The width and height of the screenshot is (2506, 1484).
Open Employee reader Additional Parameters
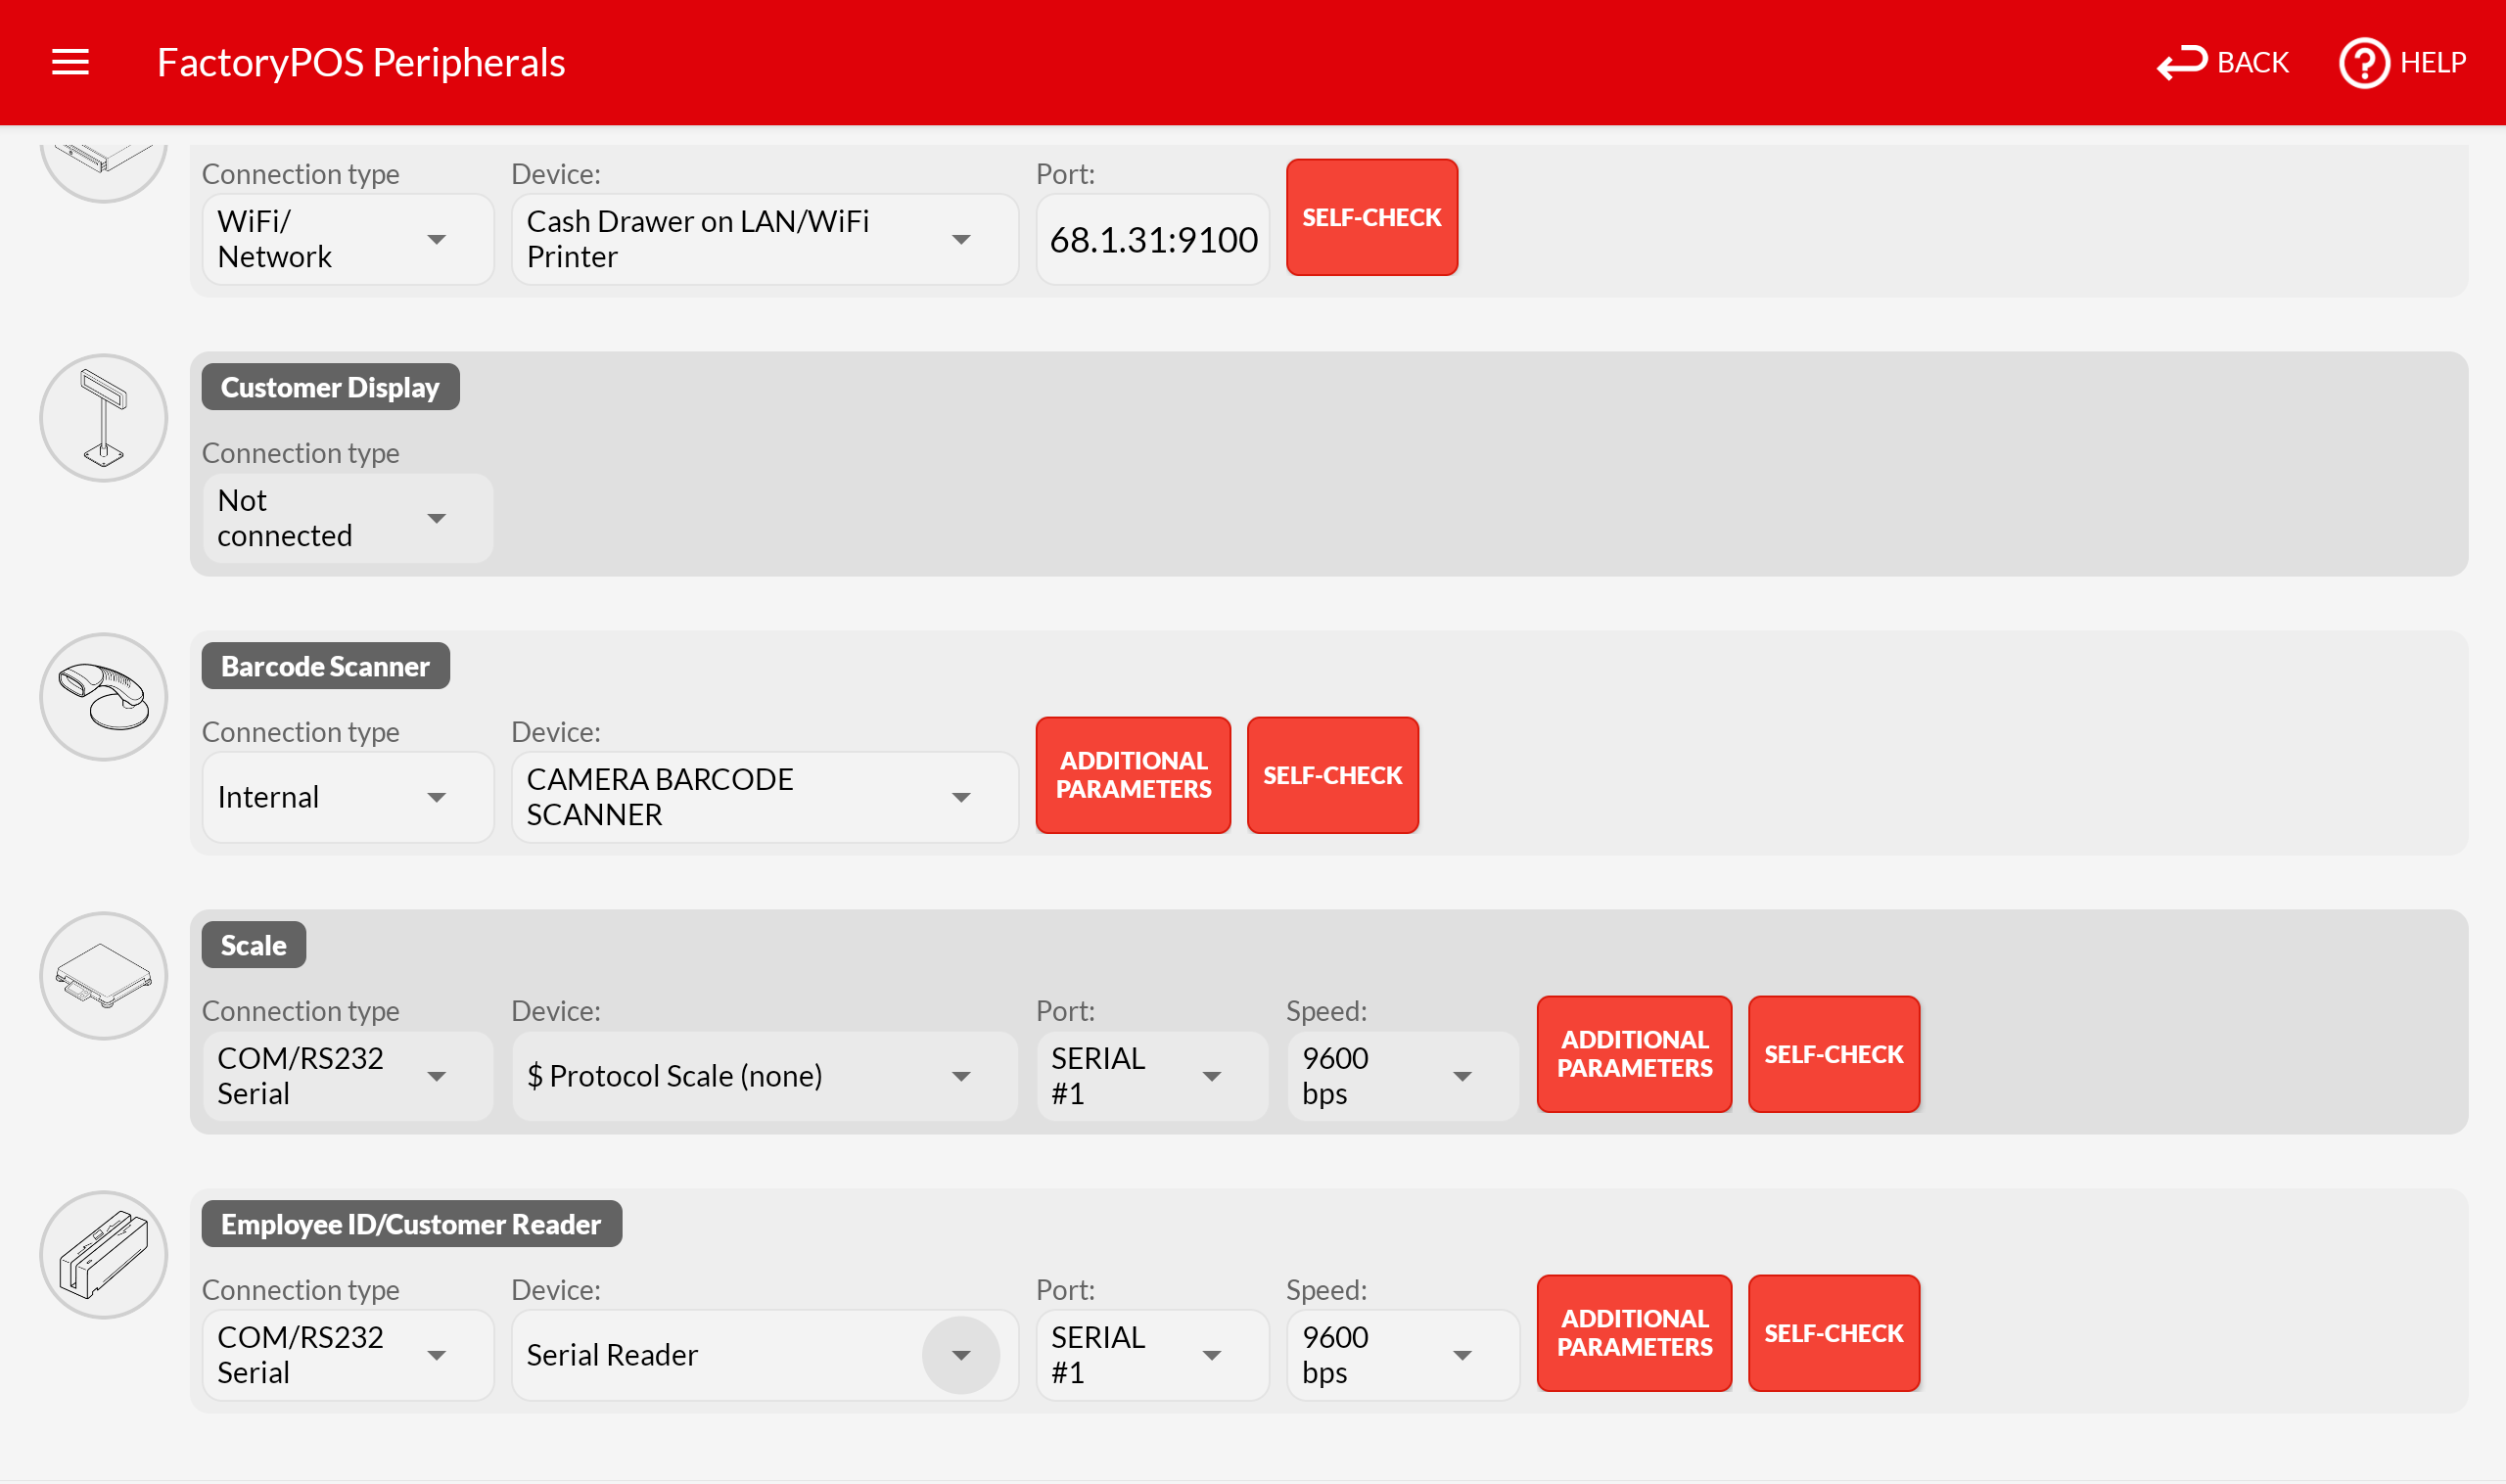[x=1634, y=1333]
